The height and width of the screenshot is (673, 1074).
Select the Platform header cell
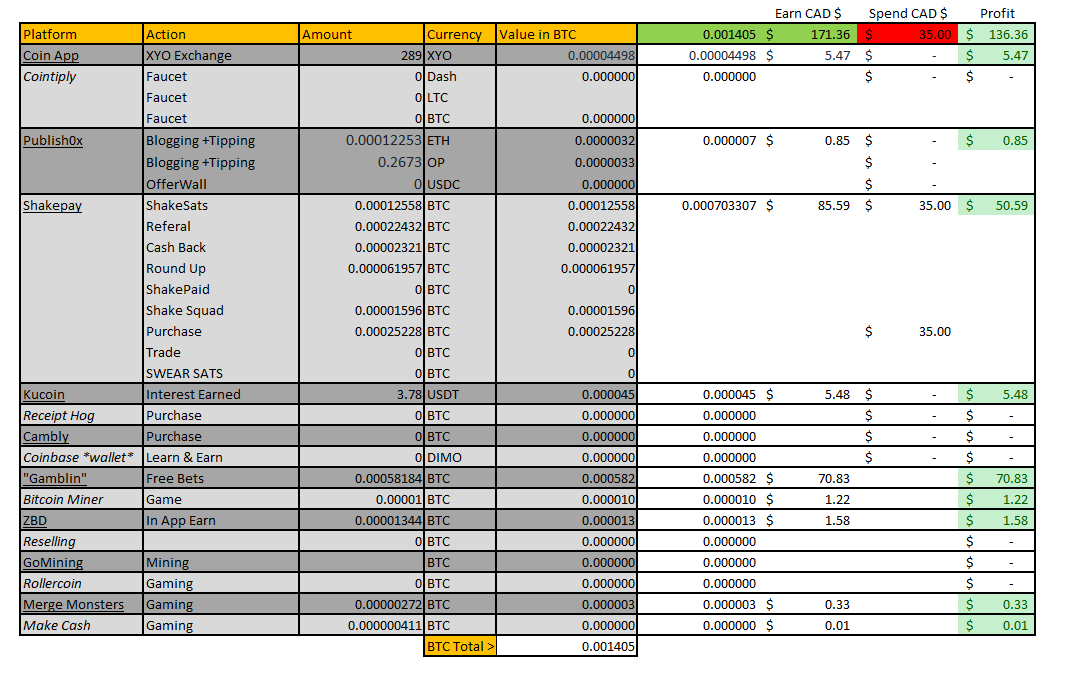pos(82,34)
